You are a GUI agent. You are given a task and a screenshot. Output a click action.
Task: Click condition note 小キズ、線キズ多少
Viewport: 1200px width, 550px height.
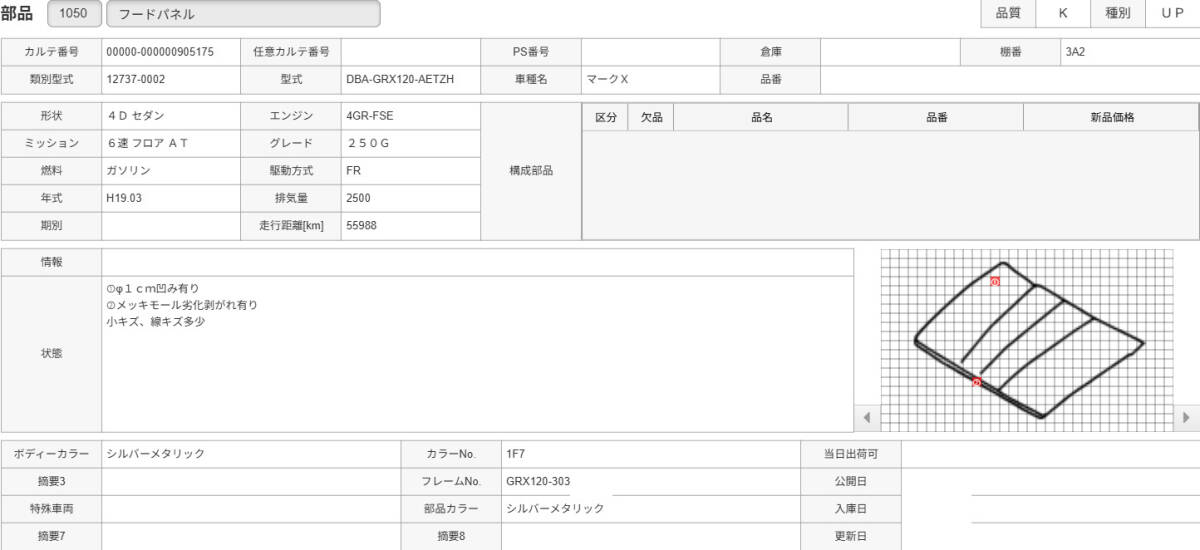(155, 322)
